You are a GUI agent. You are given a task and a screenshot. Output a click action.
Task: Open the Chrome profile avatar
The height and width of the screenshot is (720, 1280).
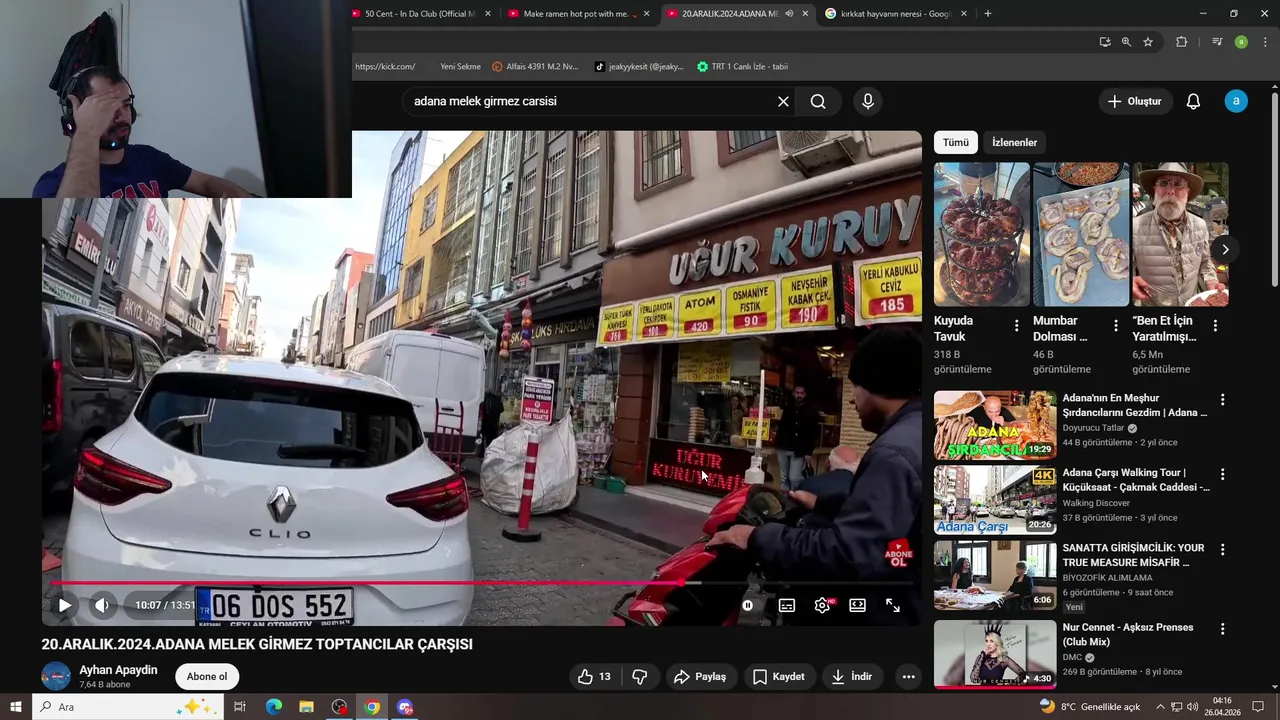click(x=1241, y=42)
